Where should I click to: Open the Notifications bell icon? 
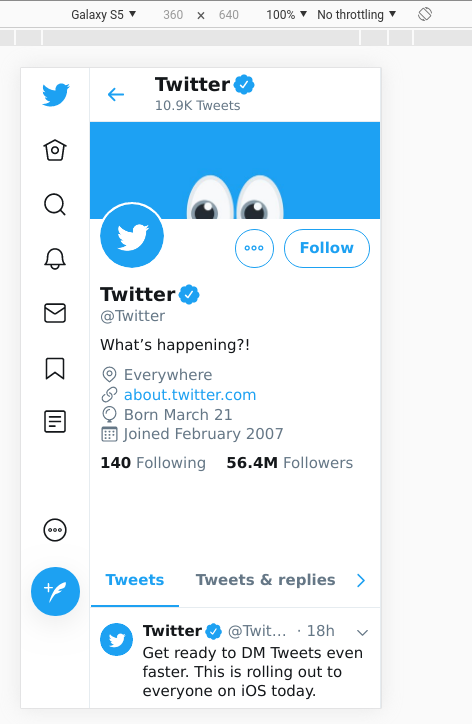[55, 259]
